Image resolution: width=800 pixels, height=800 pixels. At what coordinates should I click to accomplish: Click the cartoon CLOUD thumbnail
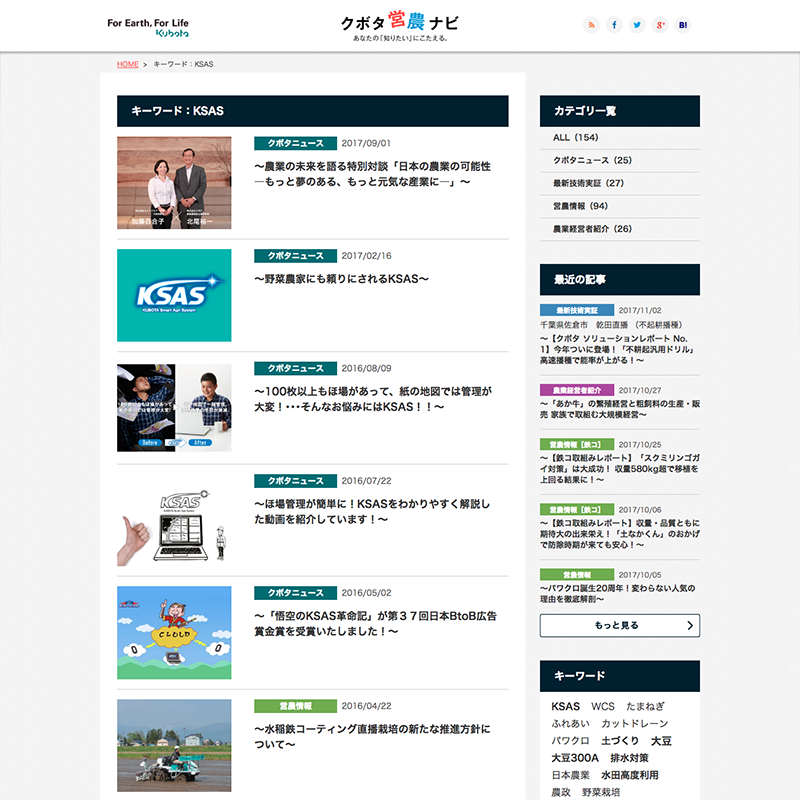(x=174, y=633)
